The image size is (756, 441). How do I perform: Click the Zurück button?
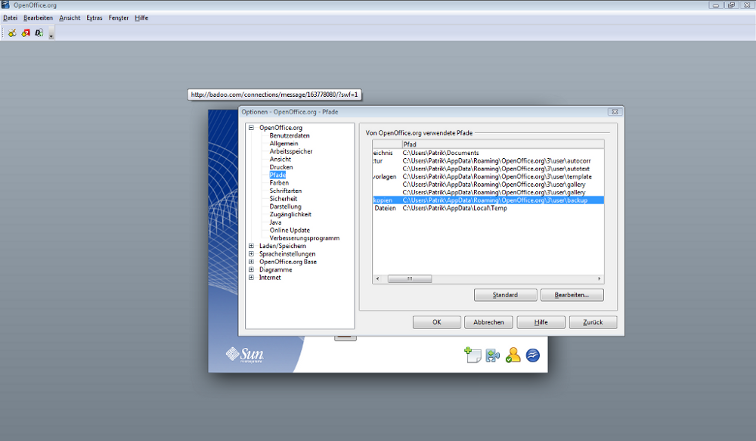tap(593, 322)
